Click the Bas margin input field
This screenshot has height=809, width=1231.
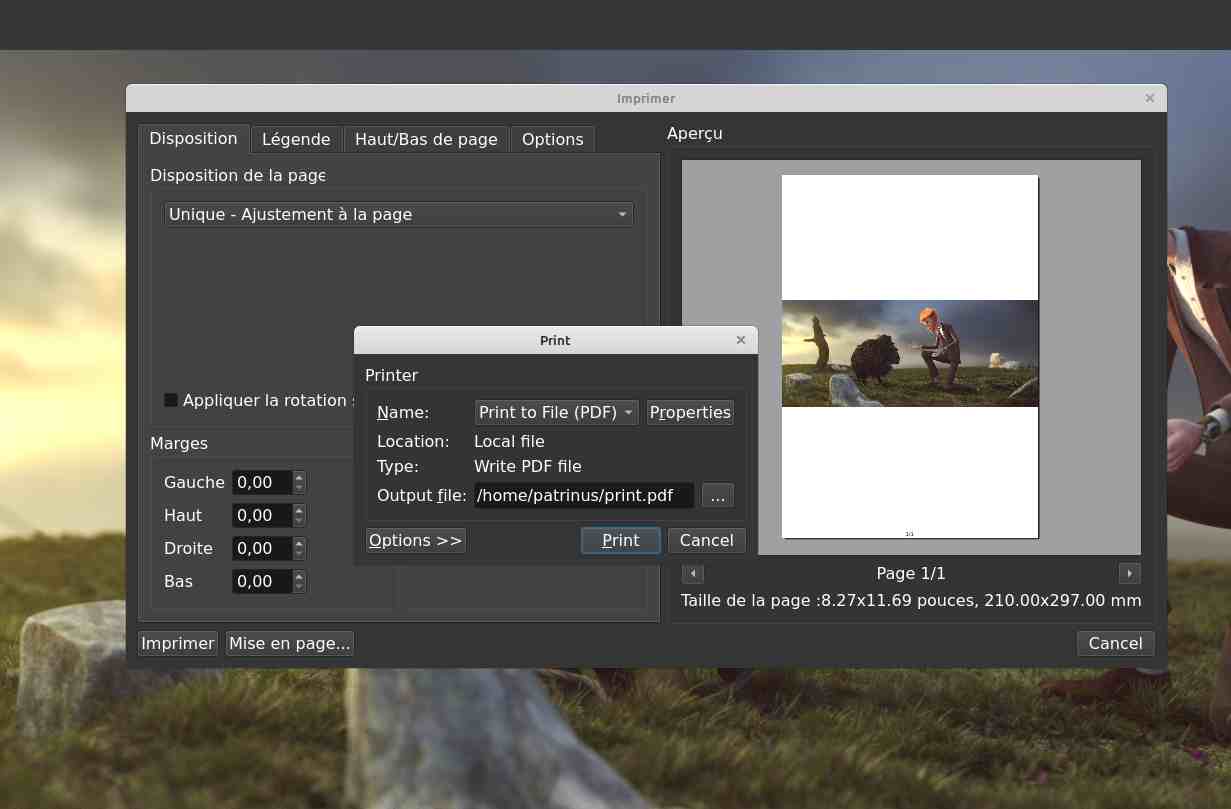(262, 581)
